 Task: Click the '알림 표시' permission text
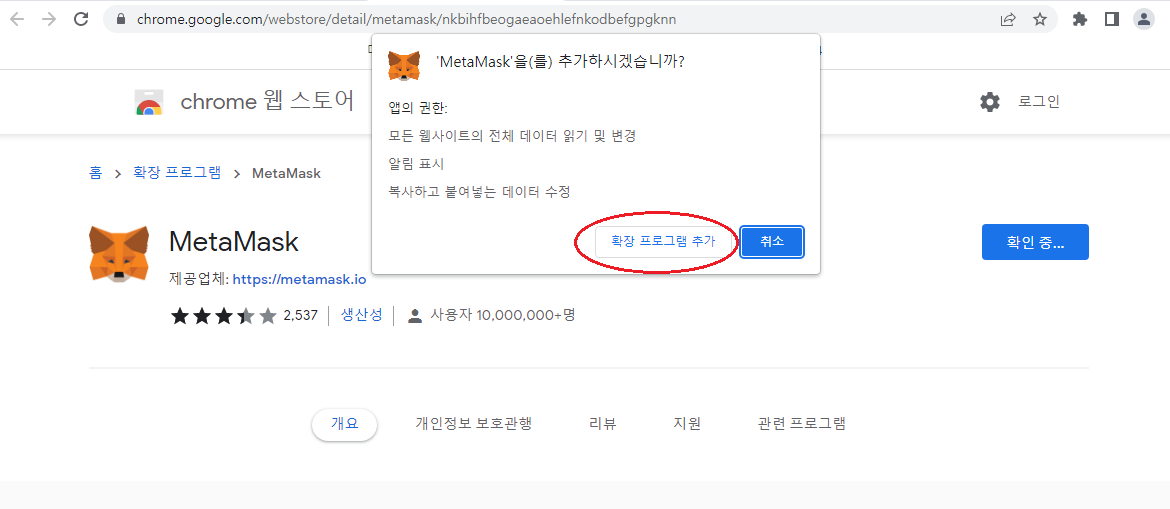pos(416,163)
